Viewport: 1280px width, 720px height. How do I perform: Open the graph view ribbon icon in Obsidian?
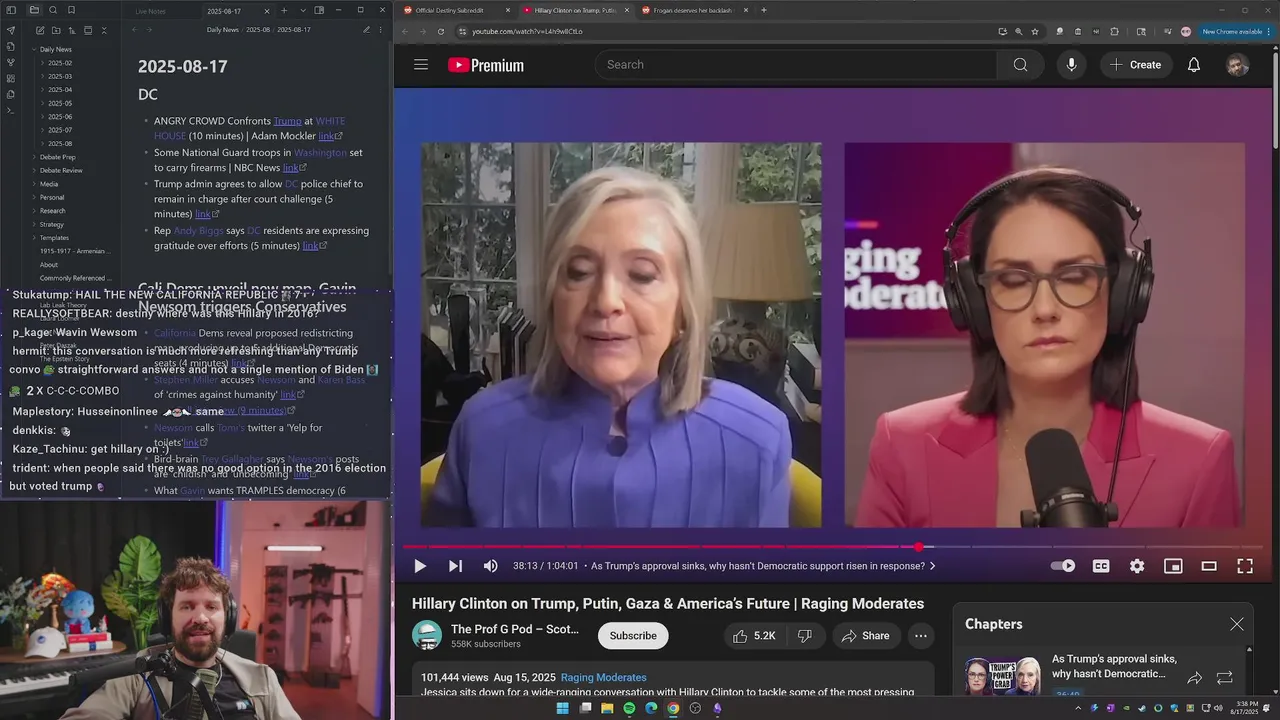(x=11, y=62)
